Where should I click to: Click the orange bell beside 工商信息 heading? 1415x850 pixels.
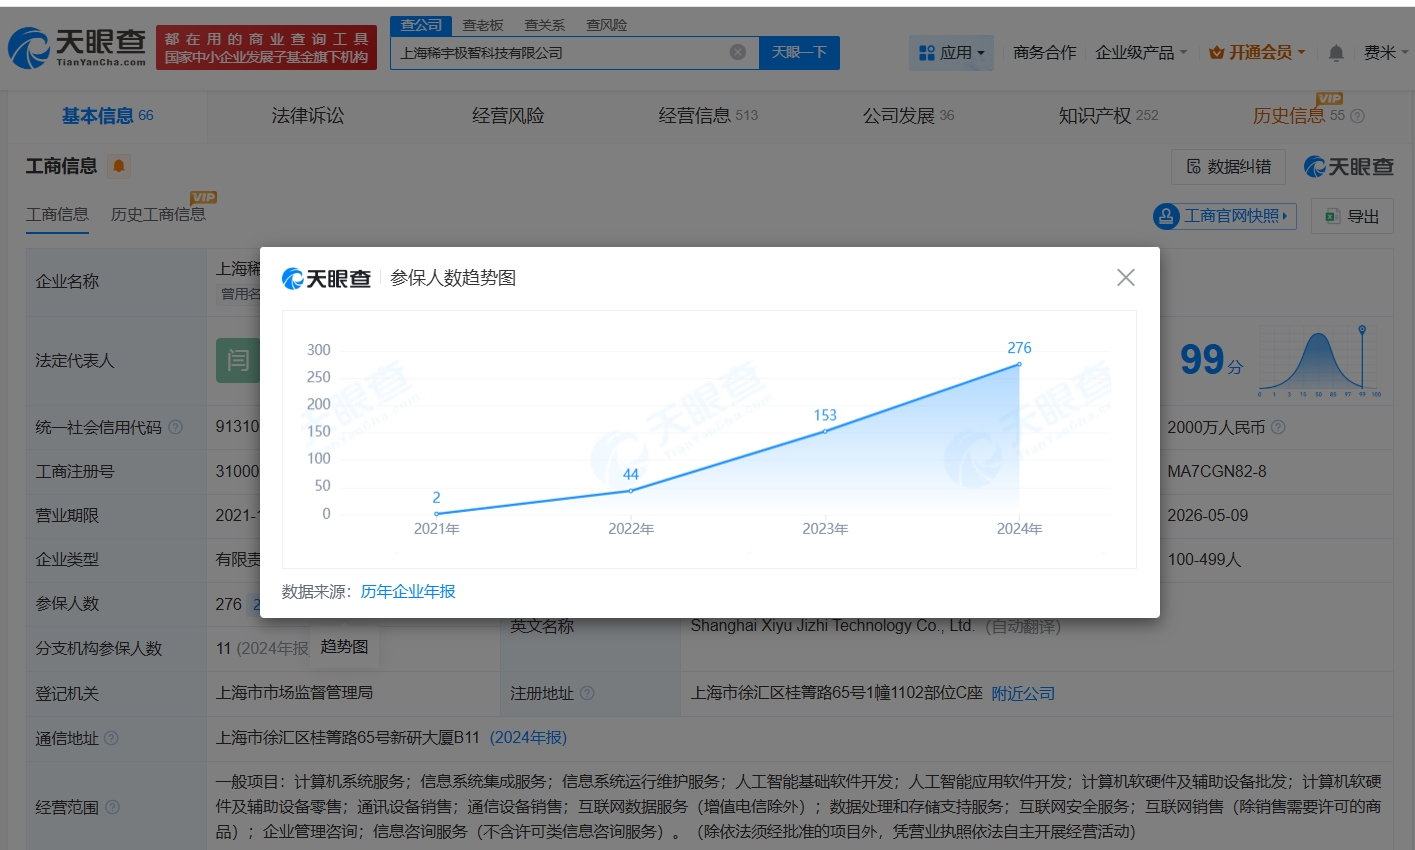tap(119, 166)
